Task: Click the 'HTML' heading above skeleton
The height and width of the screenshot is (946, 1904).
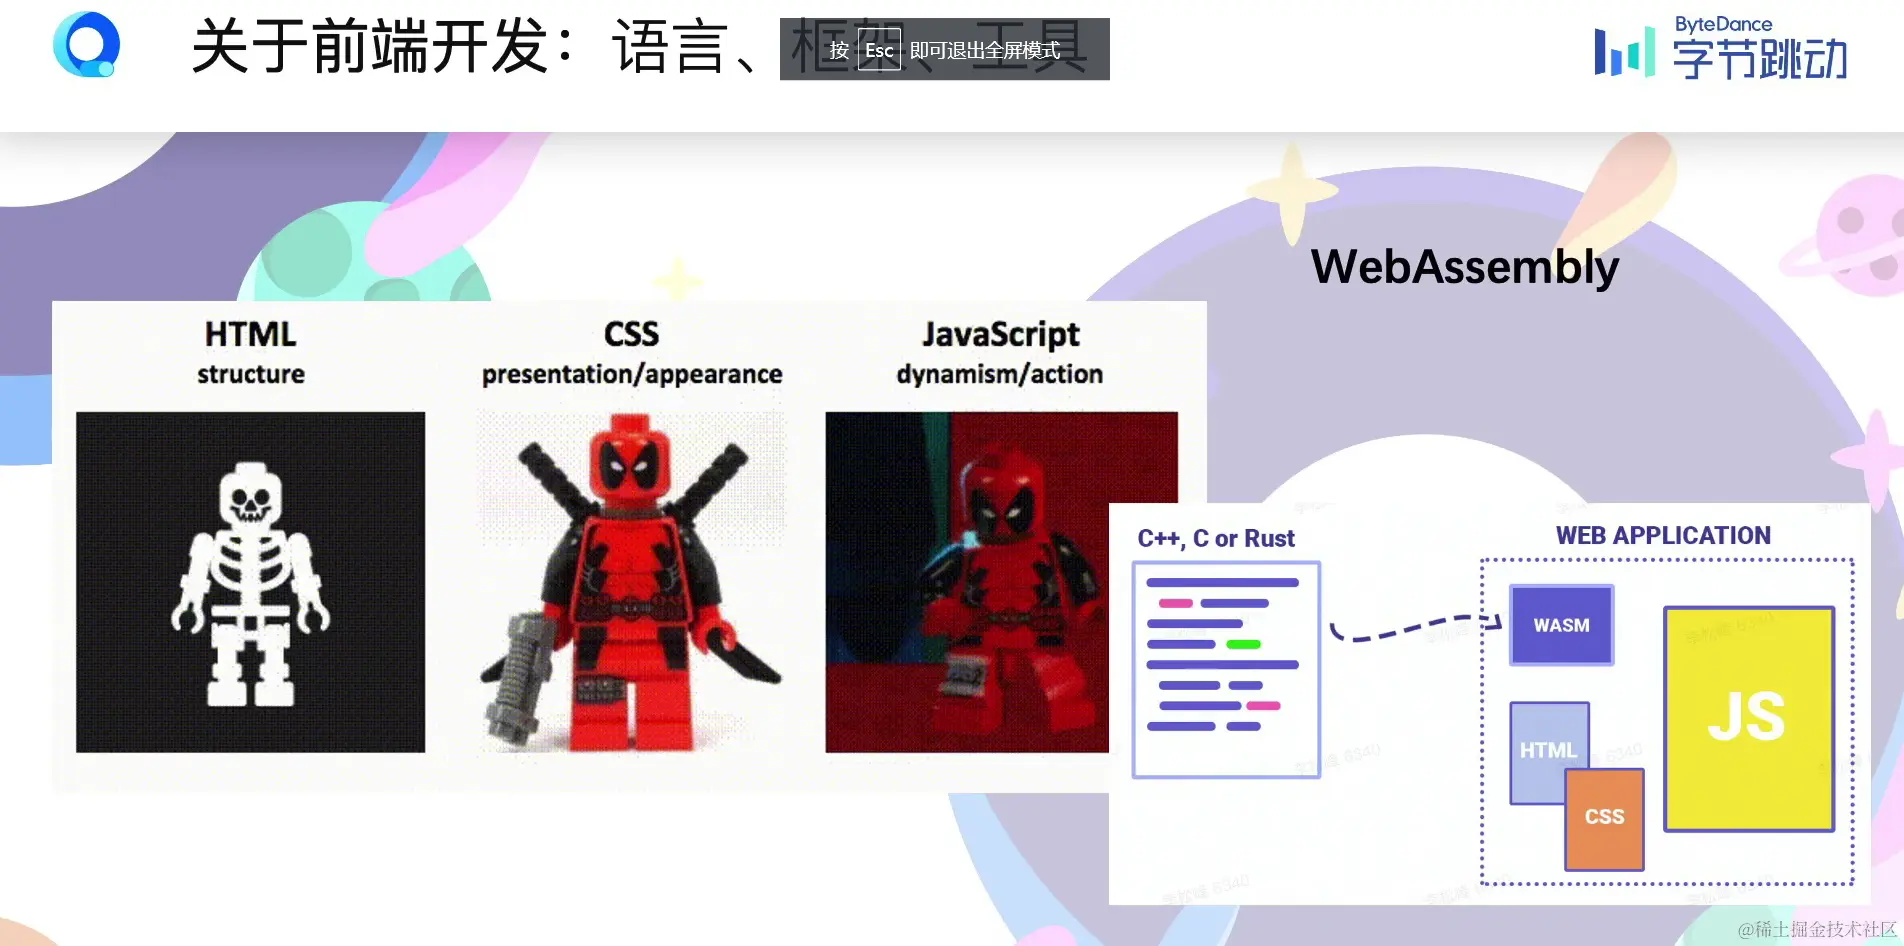Action: (x=250, y=334)
